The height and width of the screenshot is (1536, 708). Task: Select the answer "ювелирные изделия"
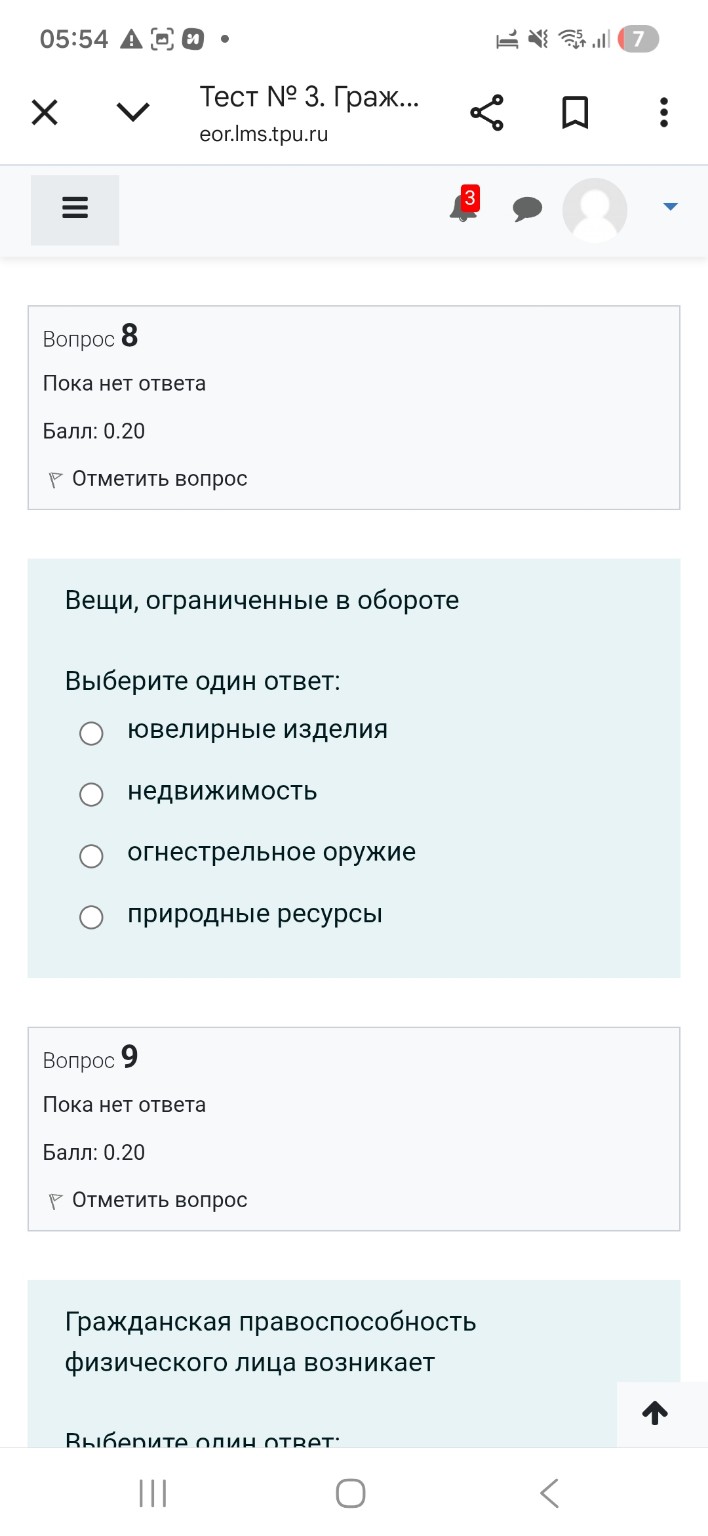[91, 733]
